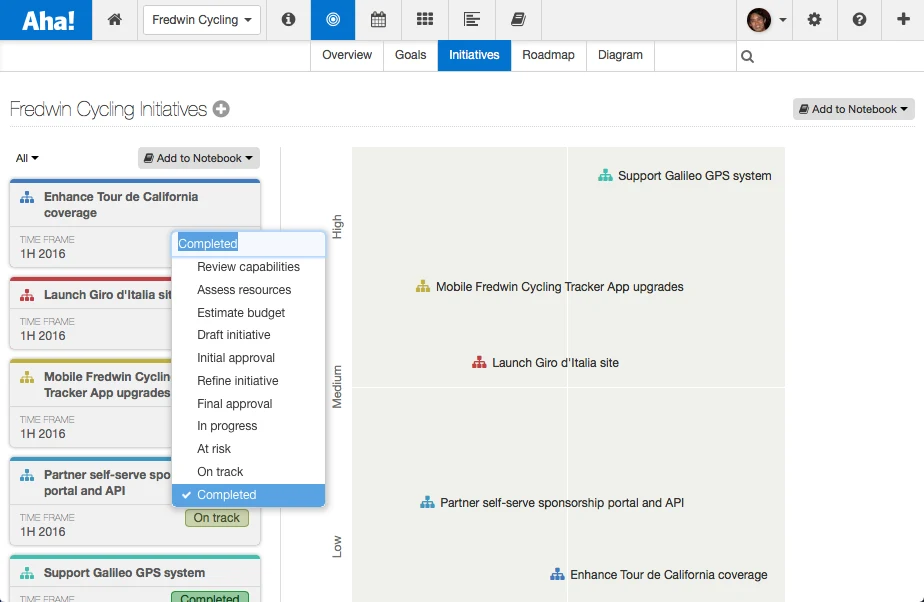Click the search magnifier icon
Image resolution: width=924 pixels, height=602 pixels.
click(747, 57)
